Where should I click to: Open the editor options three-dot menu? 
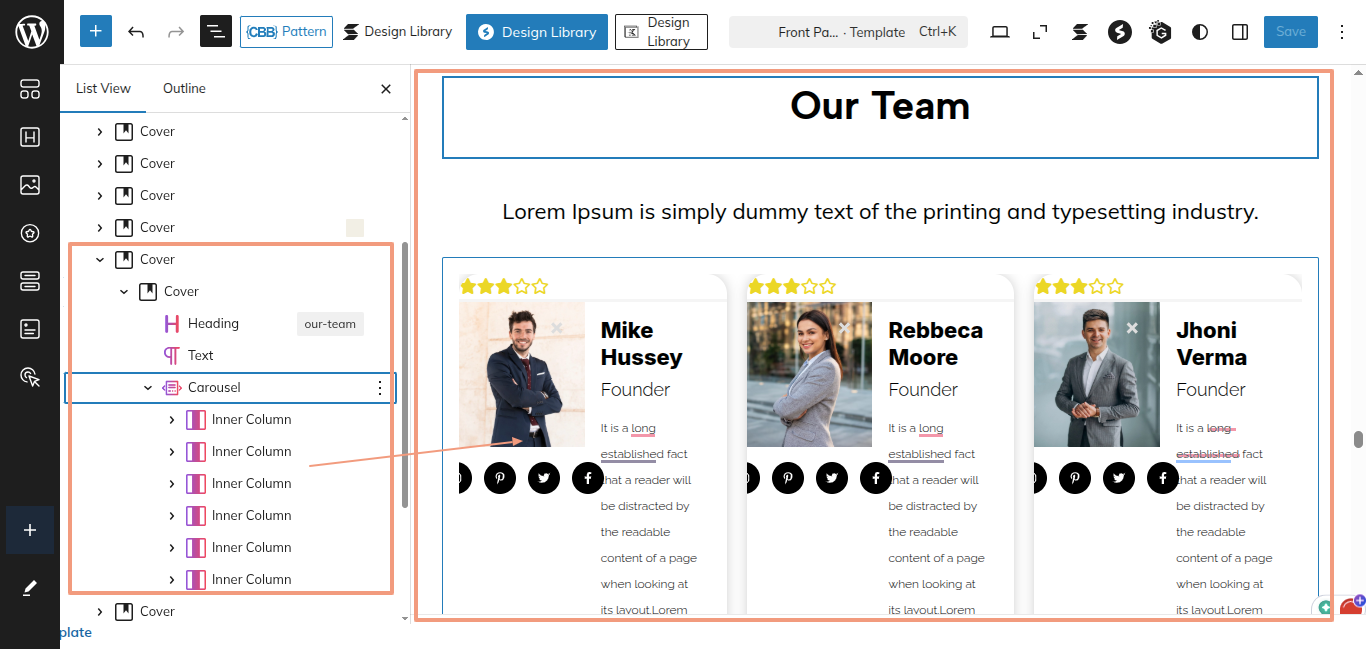[1342, 32]
